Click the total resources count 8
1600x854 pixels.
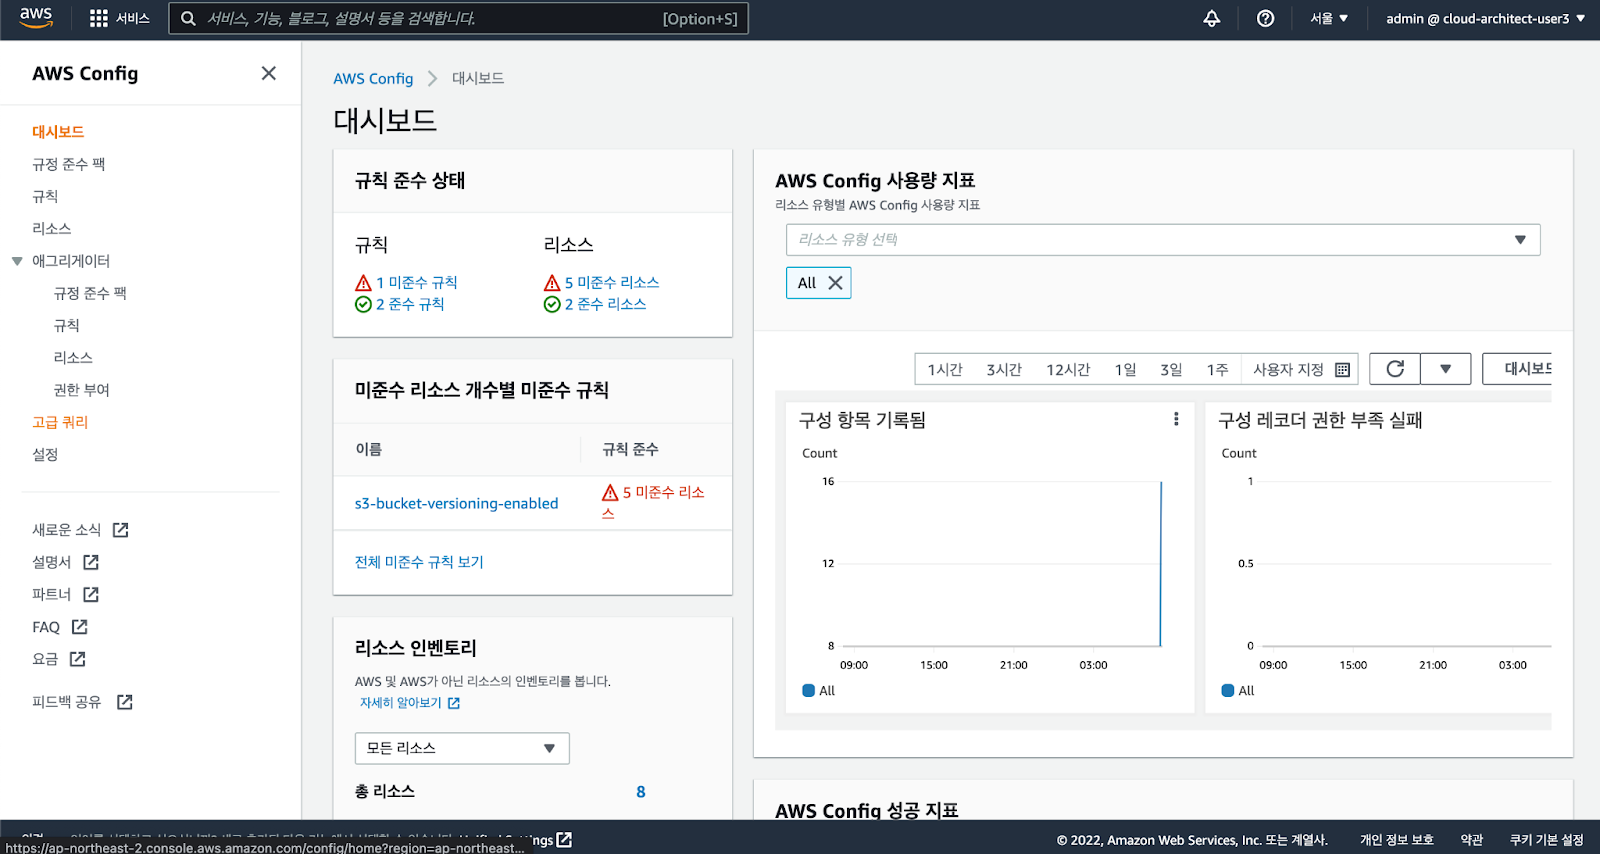(x=641, y=792)
